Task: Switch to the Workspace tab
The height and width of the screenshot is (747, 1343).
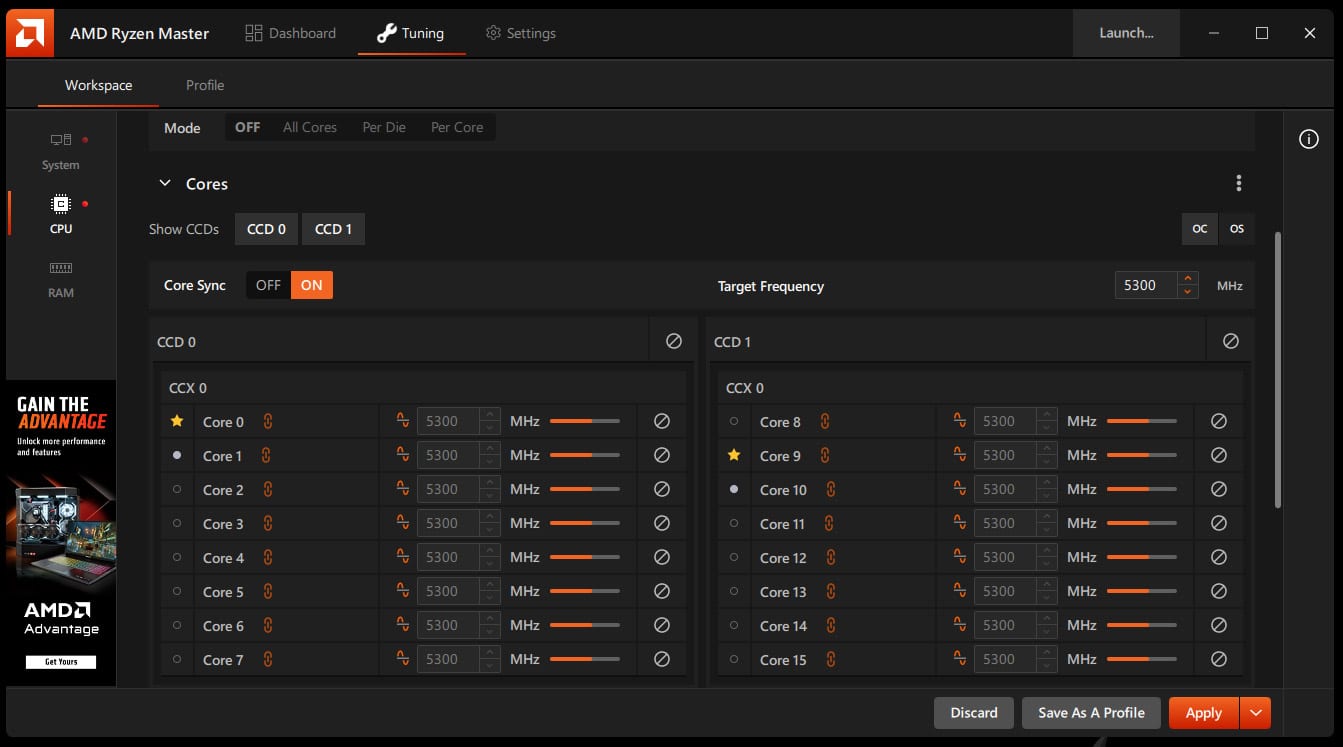Action: pos(98,85)
